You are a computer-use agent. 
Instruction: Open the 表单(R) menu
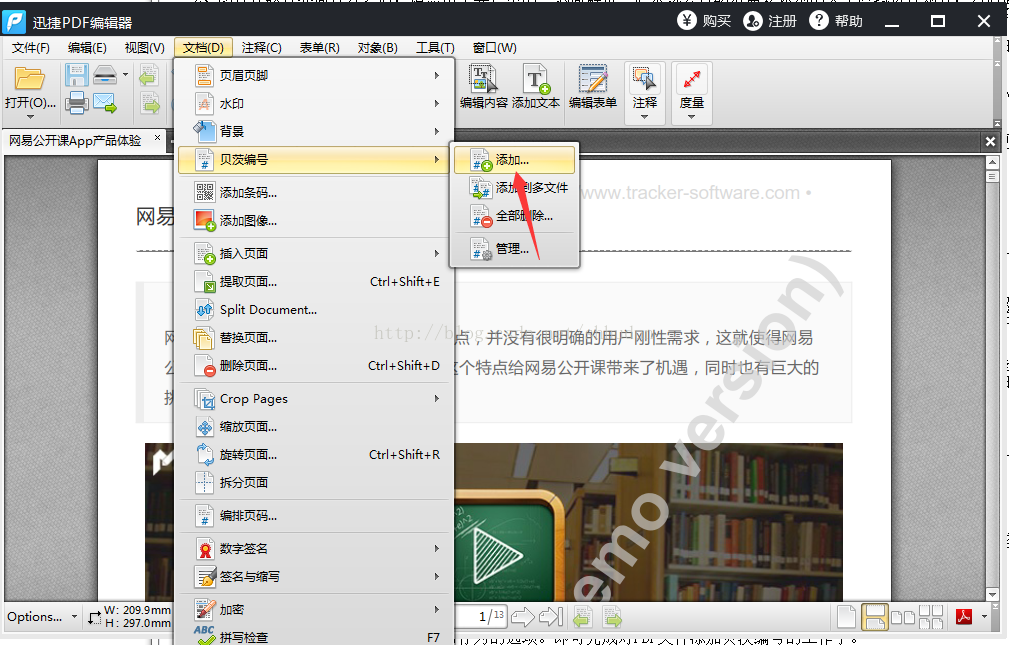[x=319, y=48]
